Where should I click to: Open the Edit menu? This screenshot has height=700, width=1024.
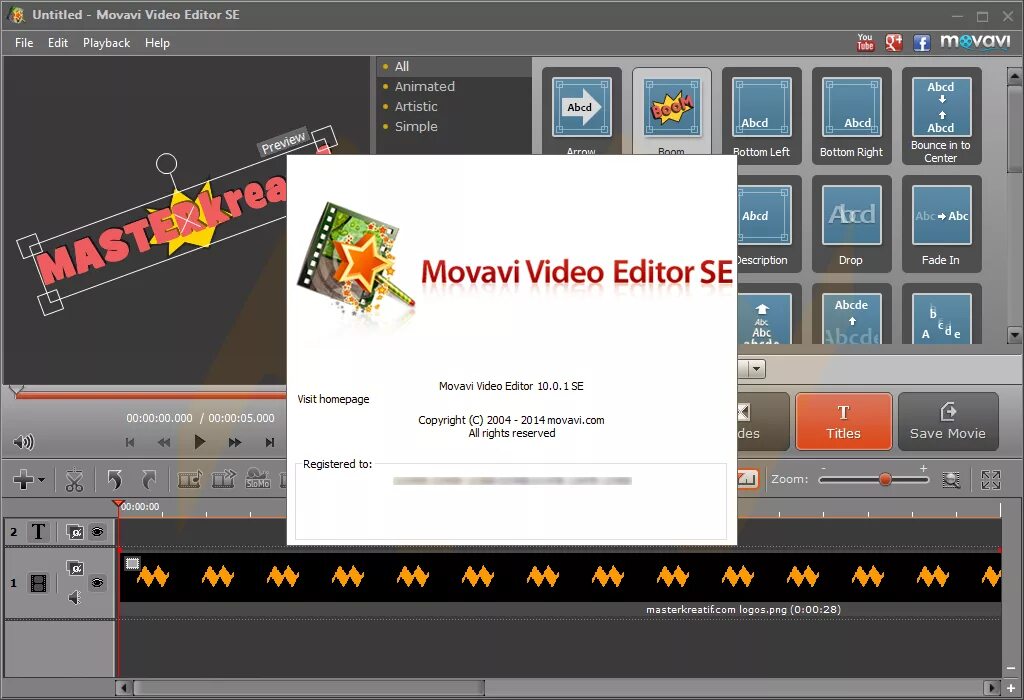pyautogui.click(x=57, y=43)
